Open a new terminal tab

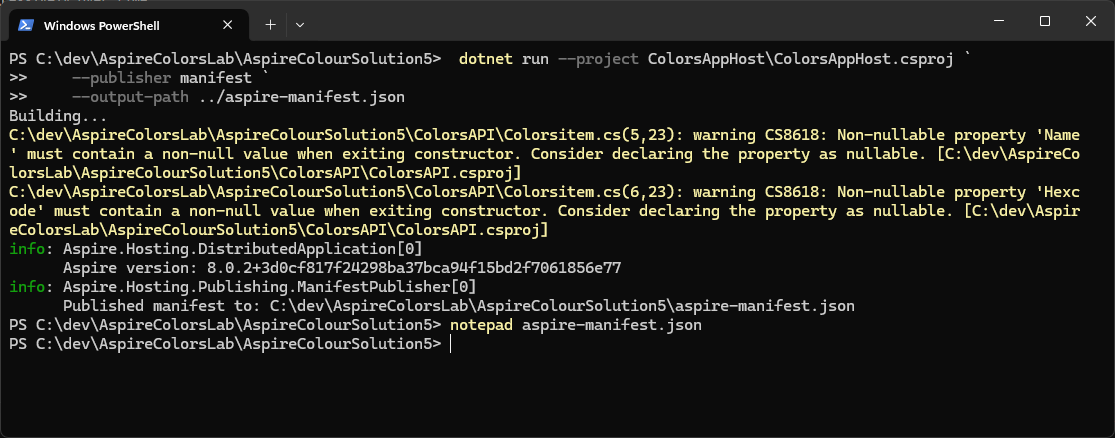[x=270, y=23]
